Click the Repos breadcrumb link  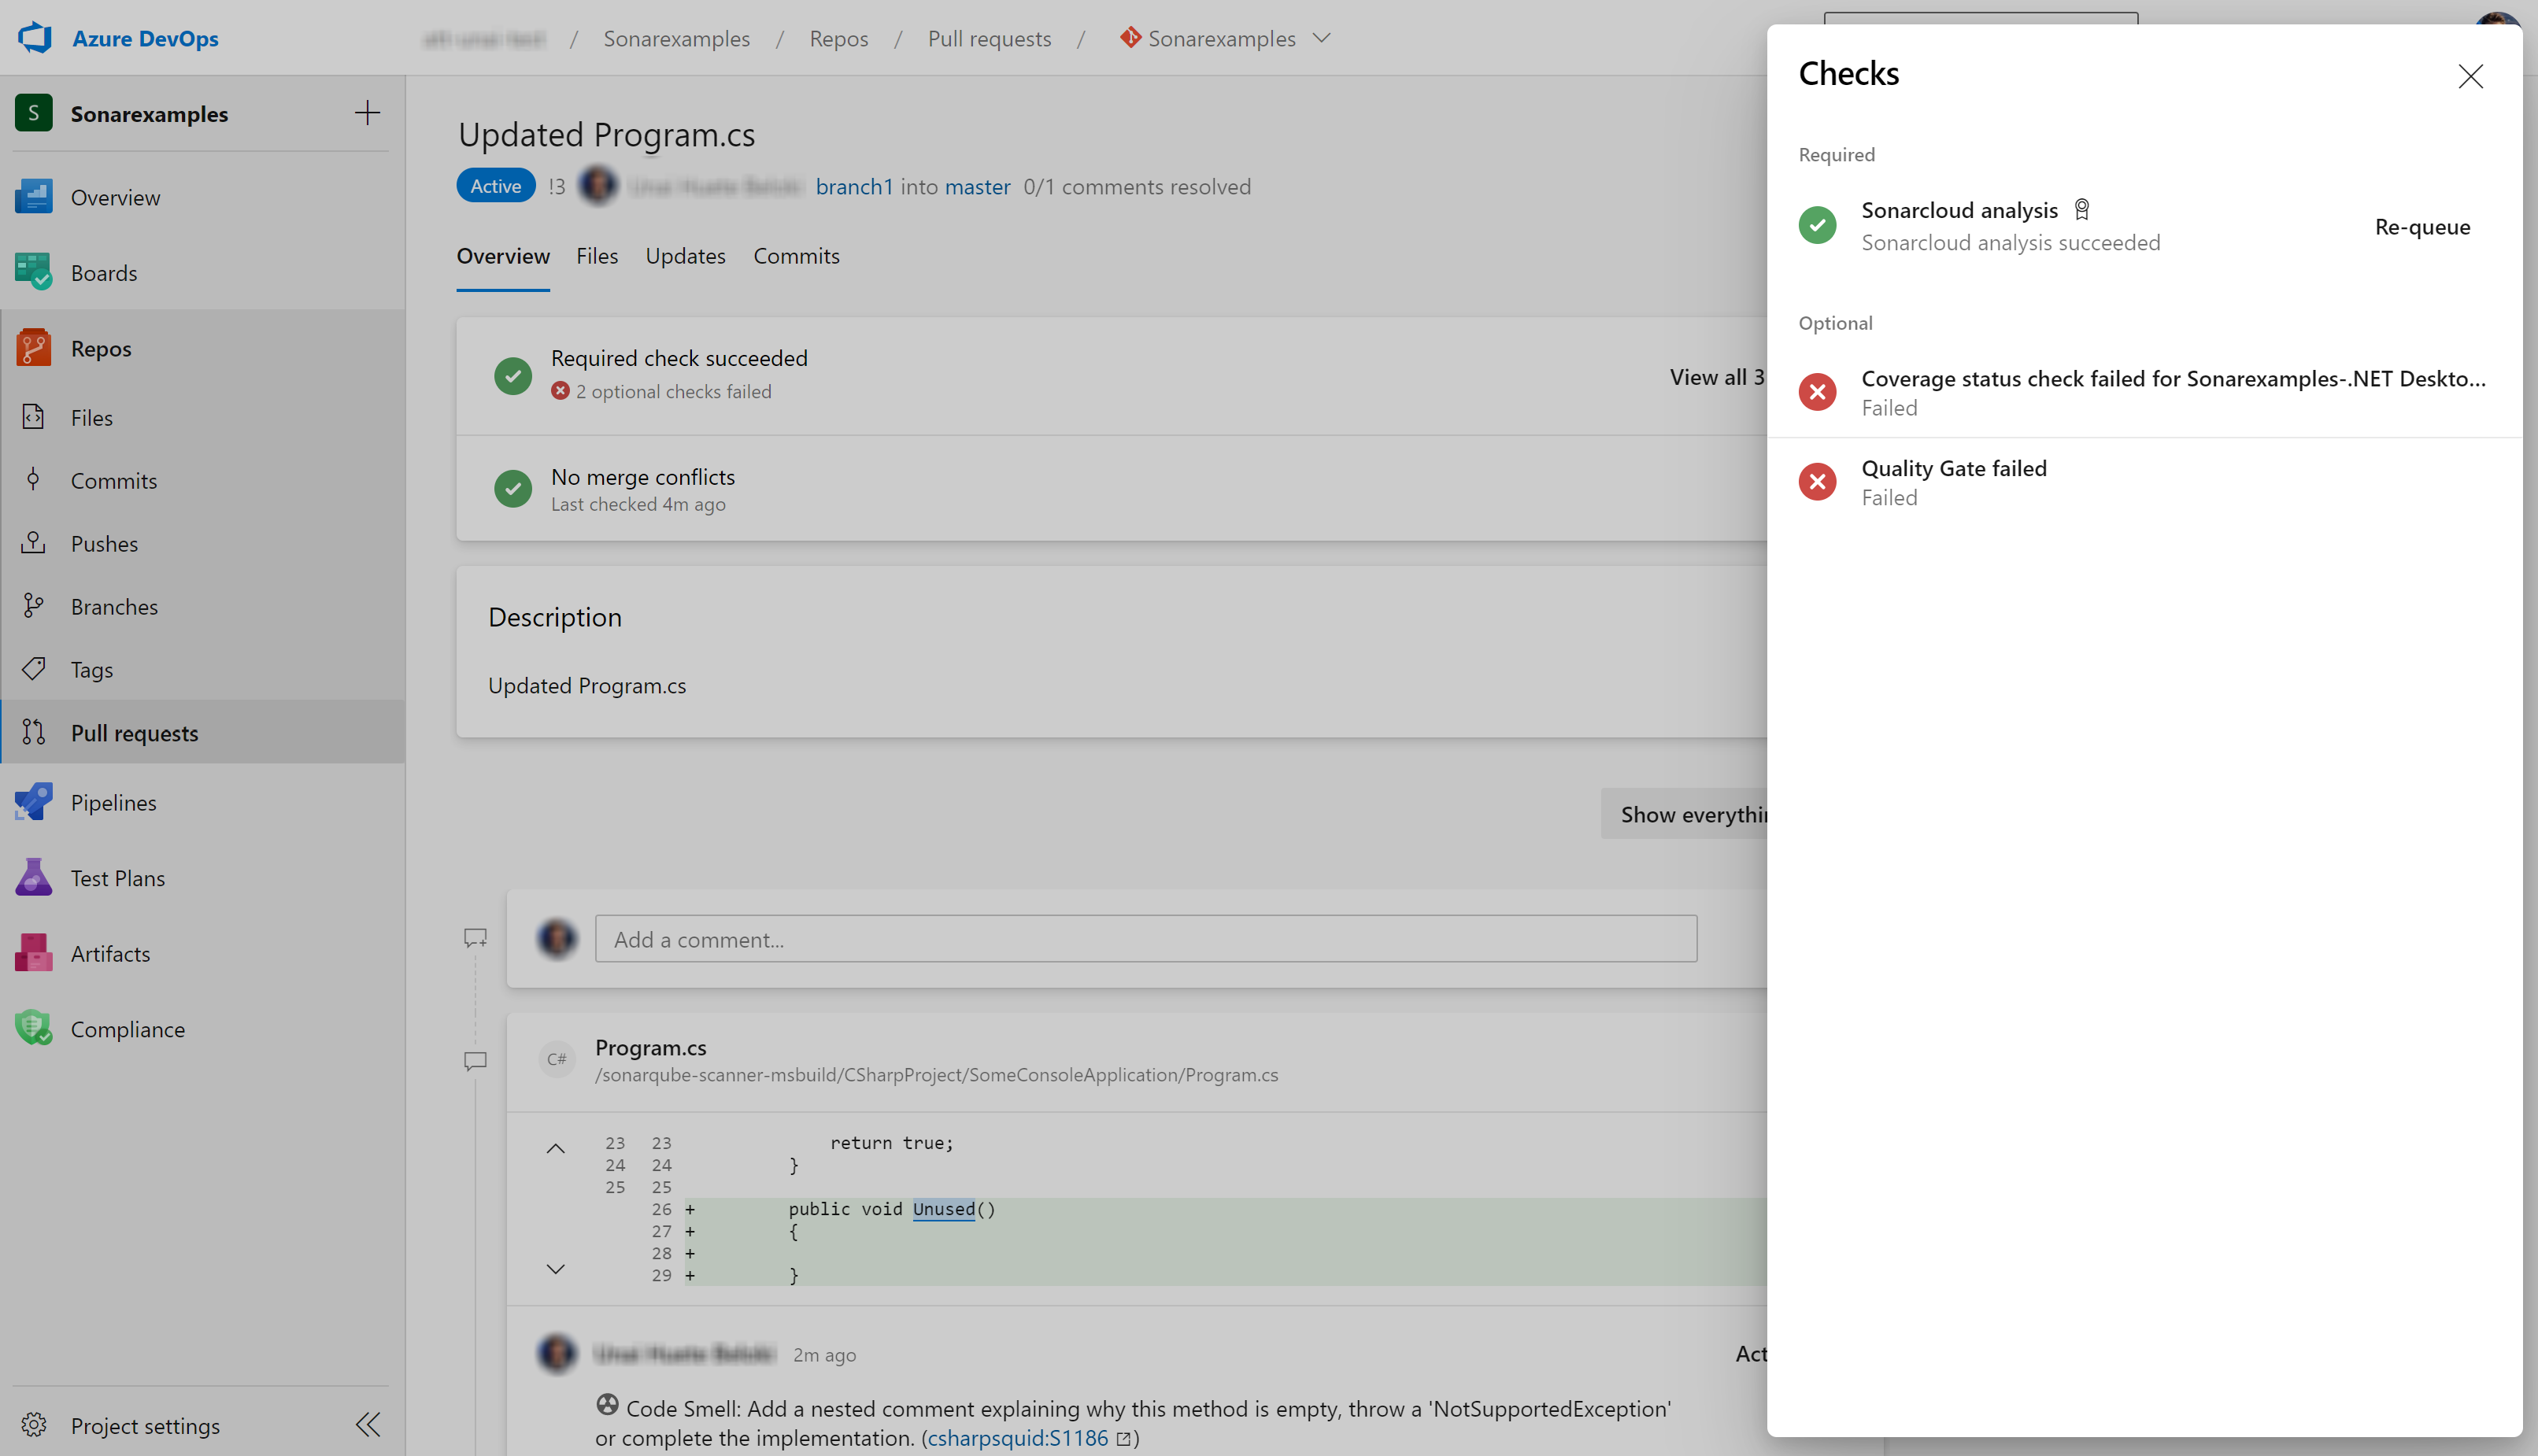[838, 38]
